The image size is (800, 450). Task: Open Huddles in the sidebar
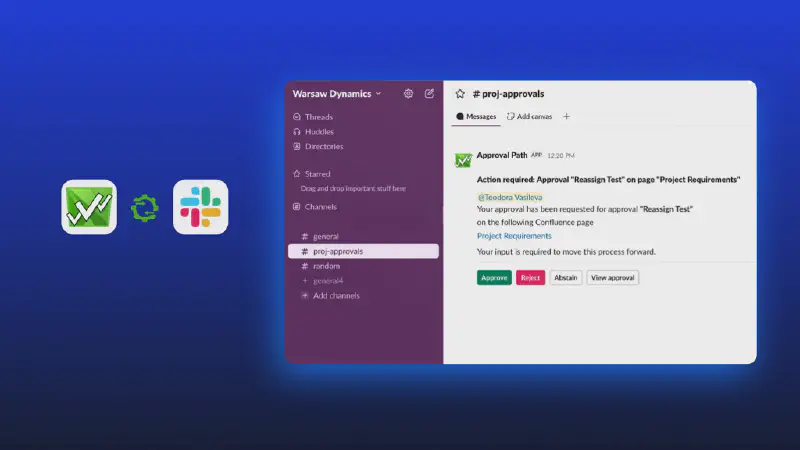(319, 132)
